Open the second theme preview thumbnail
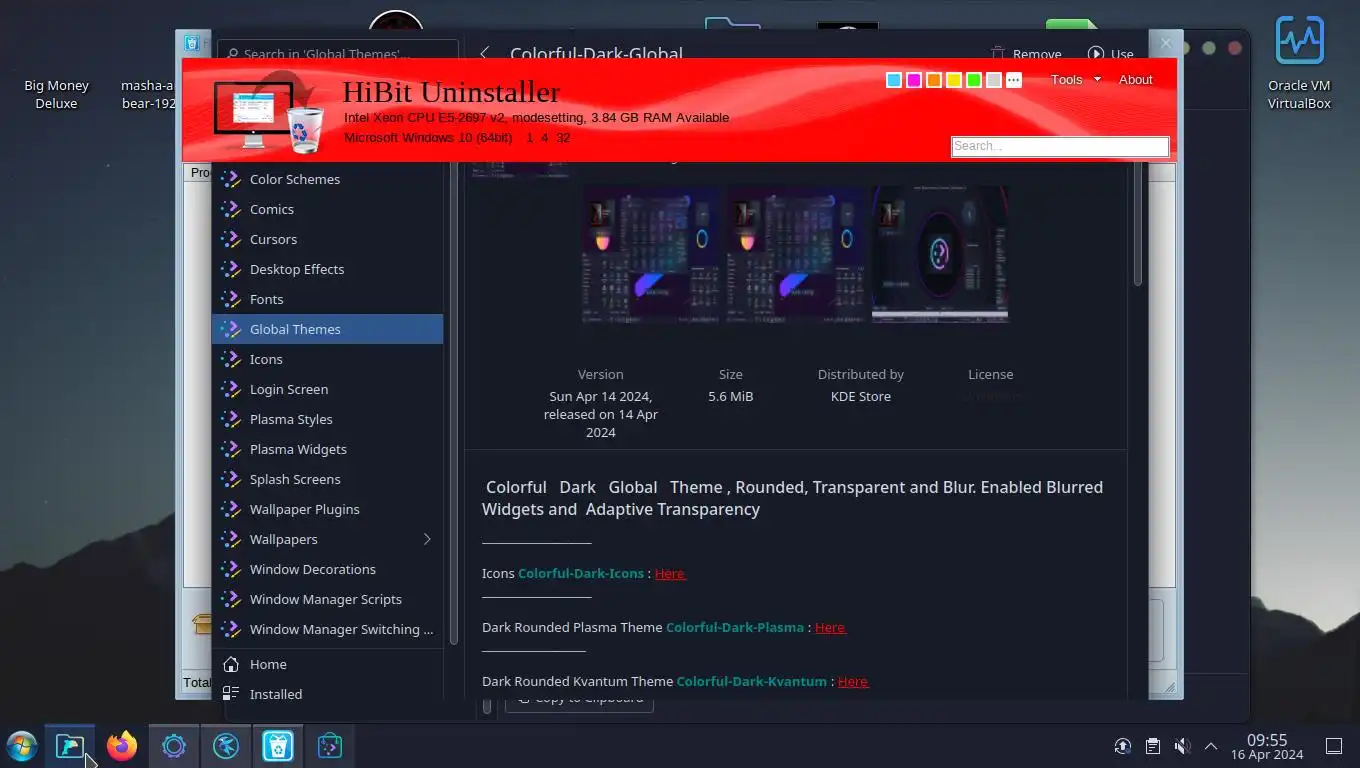1360x768 pixels. click(x=795, y=253)
